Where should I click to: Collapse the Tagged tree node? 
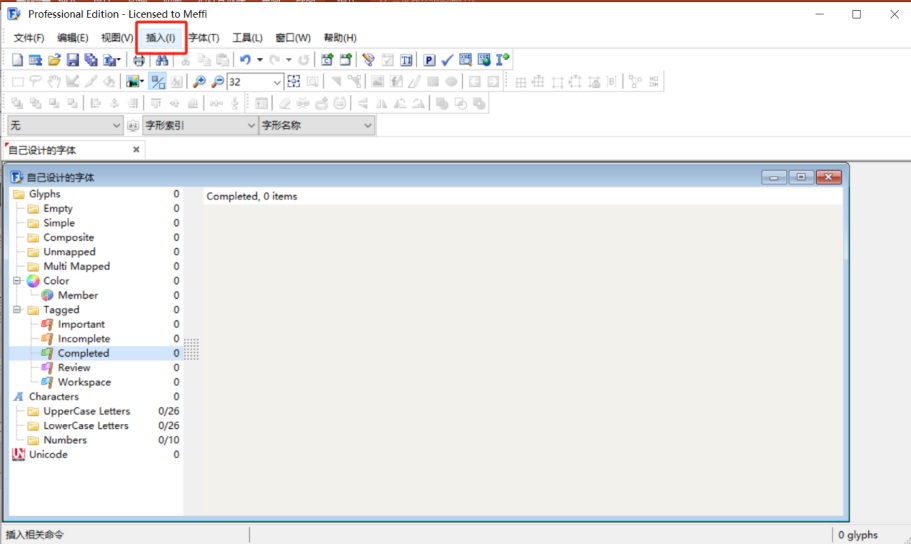tap(17, 310)
